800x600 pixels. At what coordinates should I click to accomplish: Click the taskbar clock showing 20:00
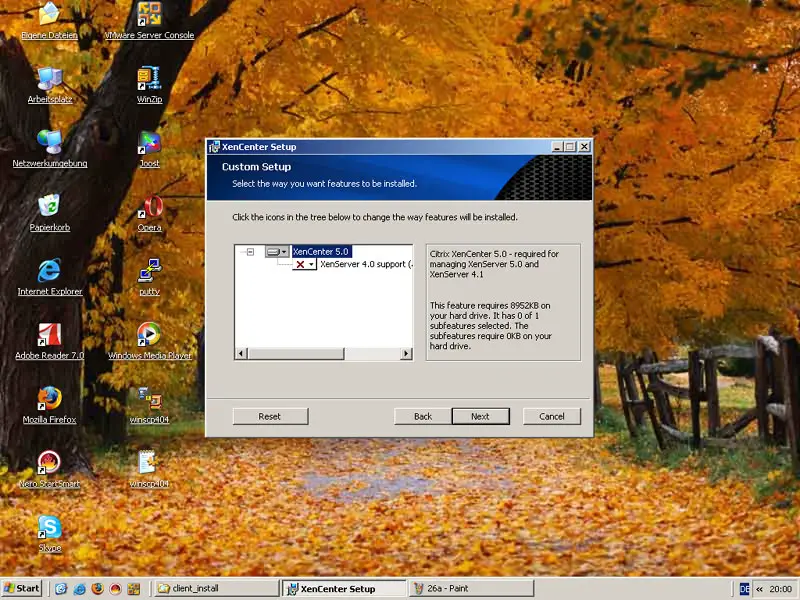pyautogui.click(x=781, y=589)
